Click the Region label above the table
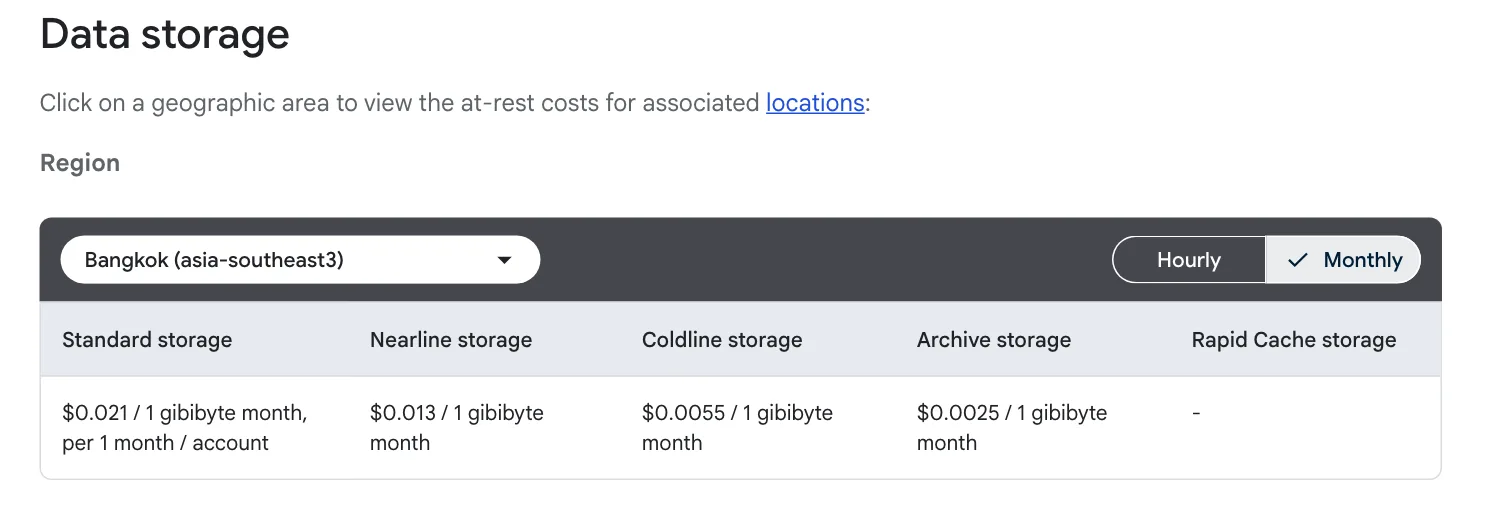This screenshot has width=1500, height=520. (x=80, y=163)
